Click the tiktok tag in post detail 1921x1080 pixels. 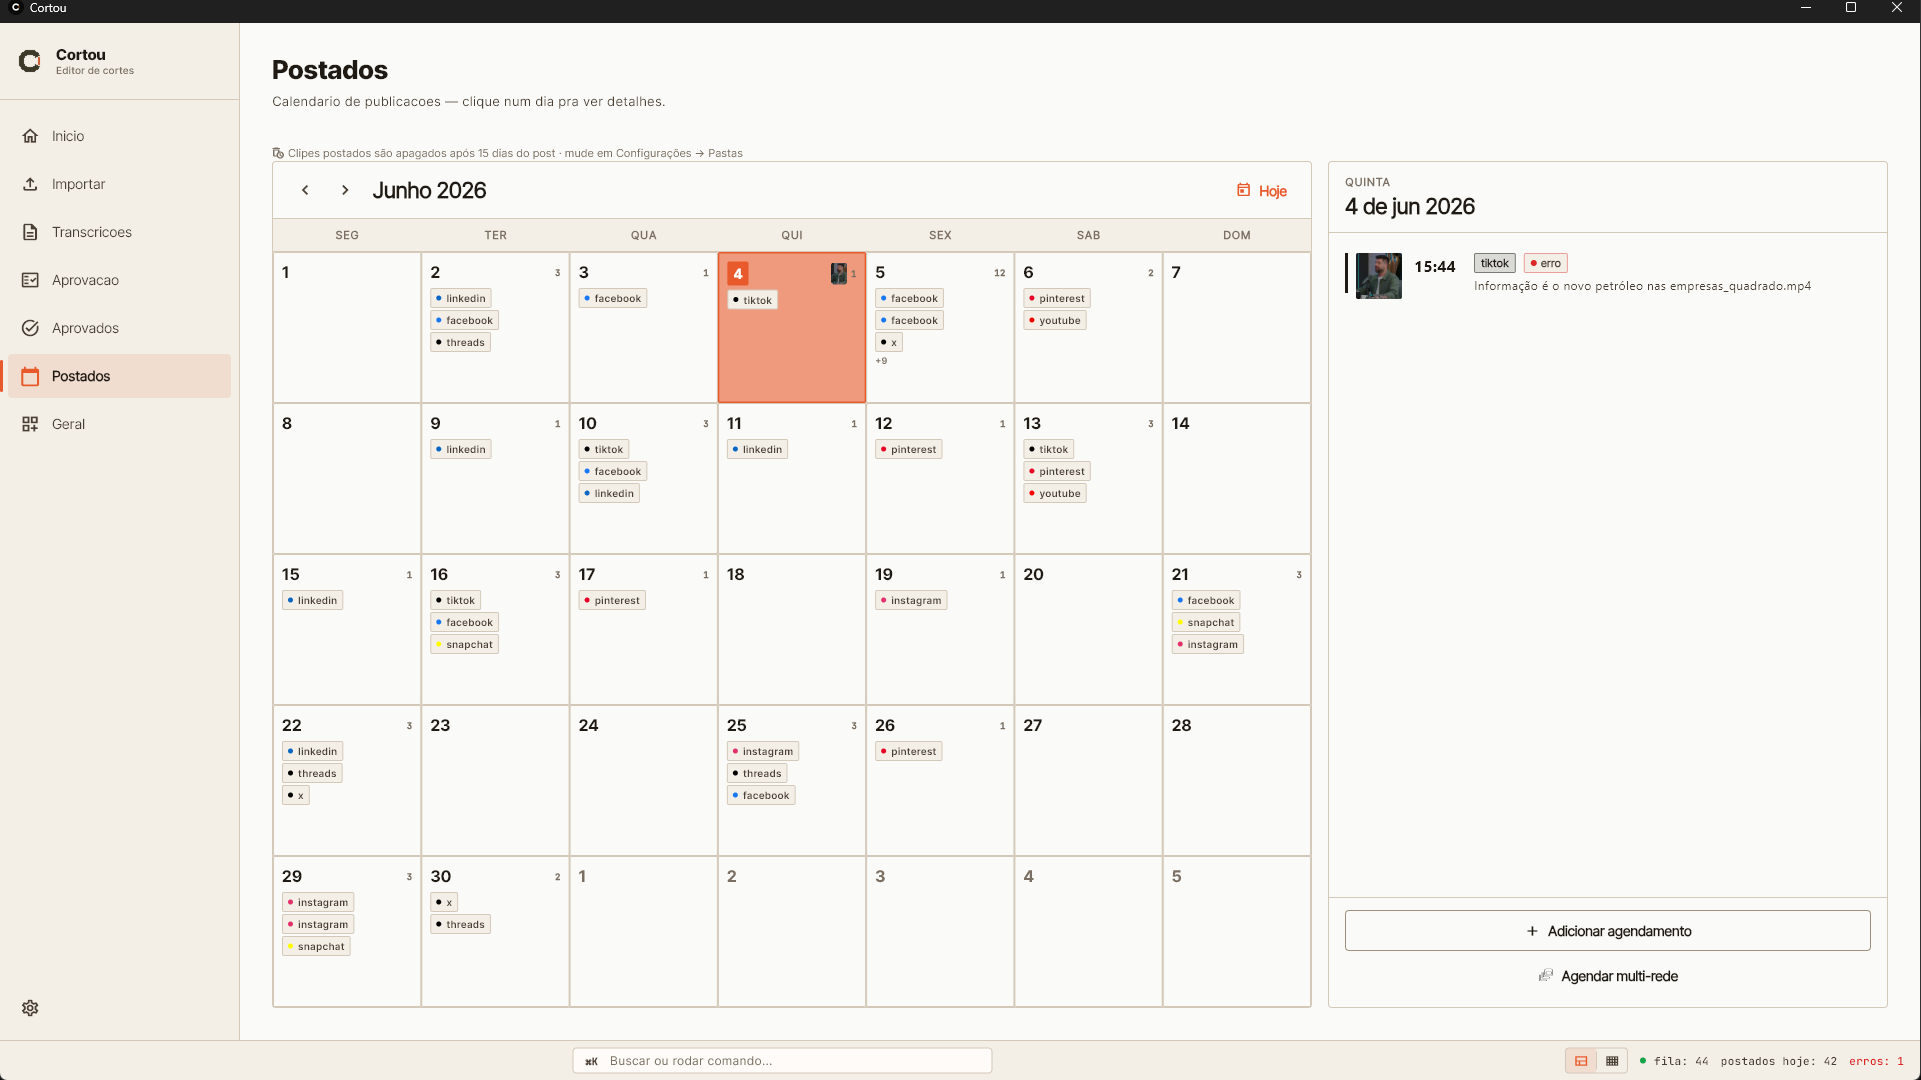pos(1495,263)
